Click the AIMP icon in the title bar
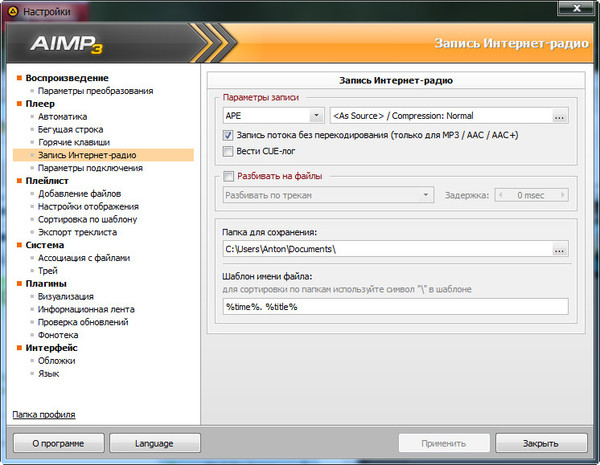The width and height of the screenshot is (600, 465). 13,12
